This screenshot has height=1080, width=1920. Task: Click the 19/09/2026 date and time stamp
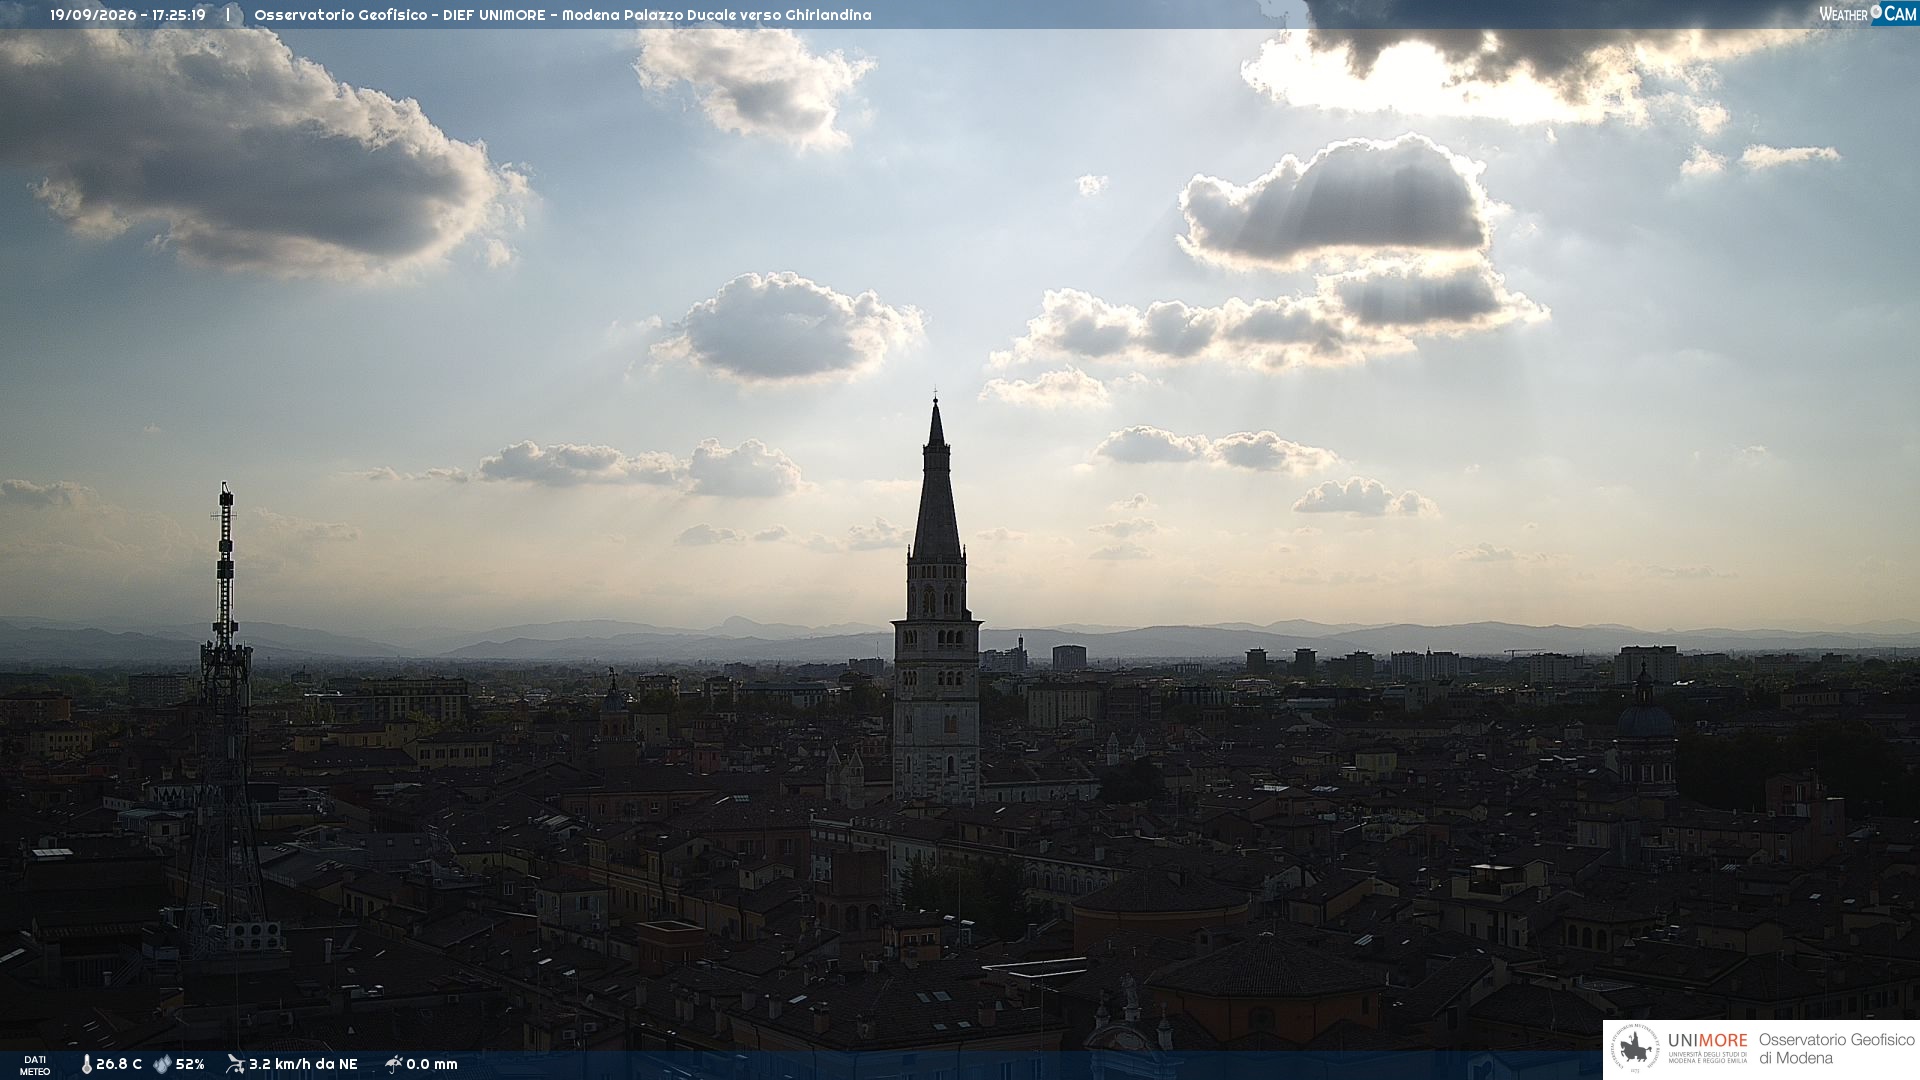click(128, 15)
